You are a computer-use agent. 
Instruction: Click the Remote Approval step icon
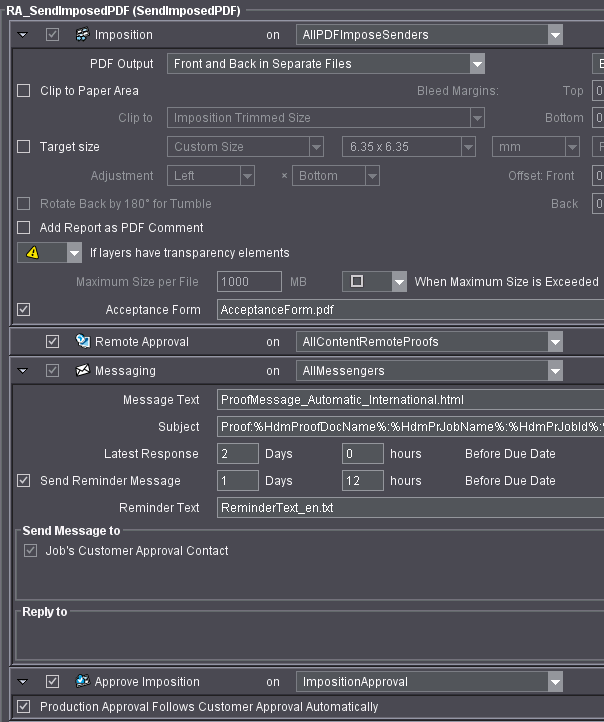click(x=82, y=342)
